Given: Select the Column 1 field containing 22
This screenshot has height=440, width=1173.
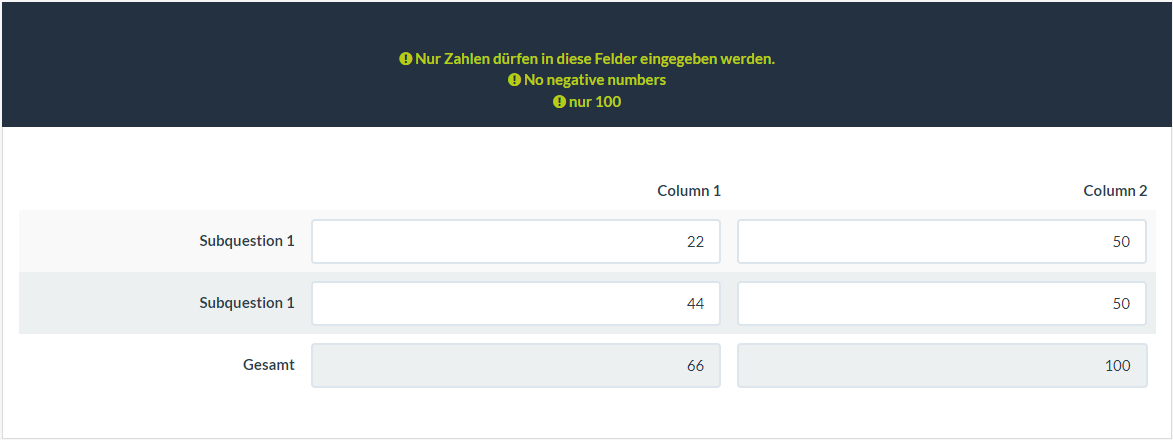Looking at the screenshot, I should click(x=515, y=242).
